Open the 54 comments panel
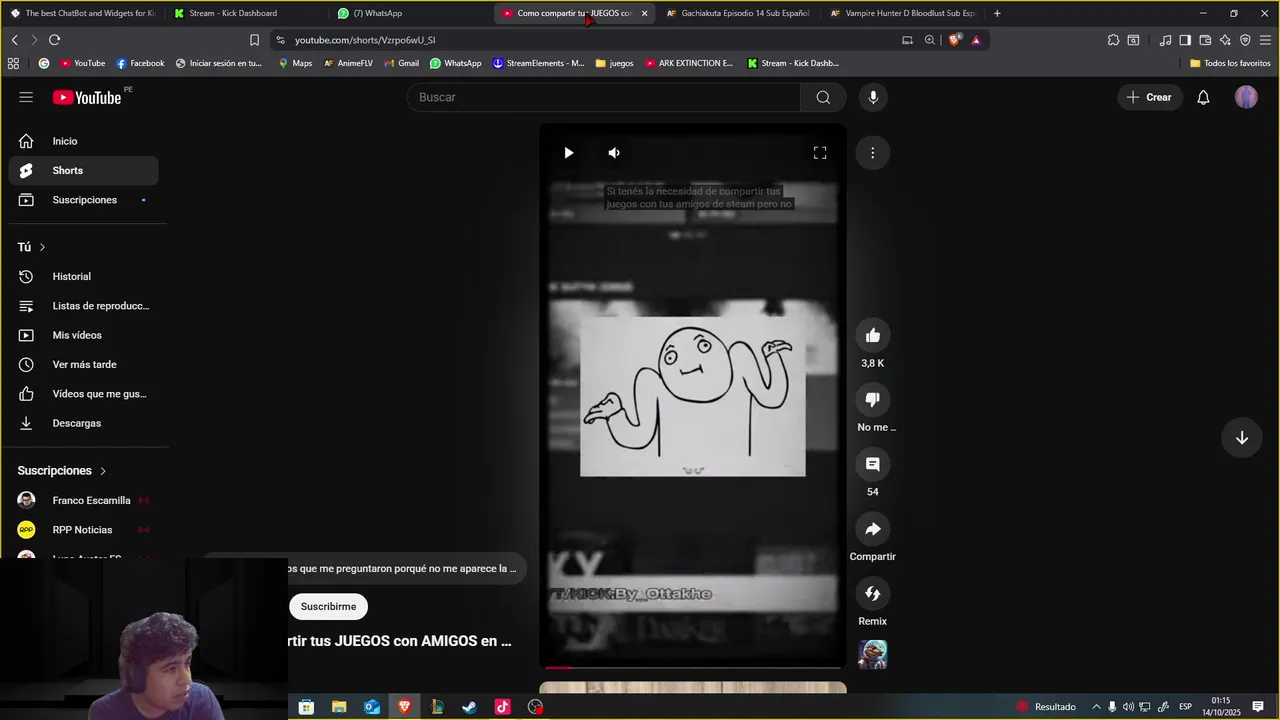 (873, 464)
